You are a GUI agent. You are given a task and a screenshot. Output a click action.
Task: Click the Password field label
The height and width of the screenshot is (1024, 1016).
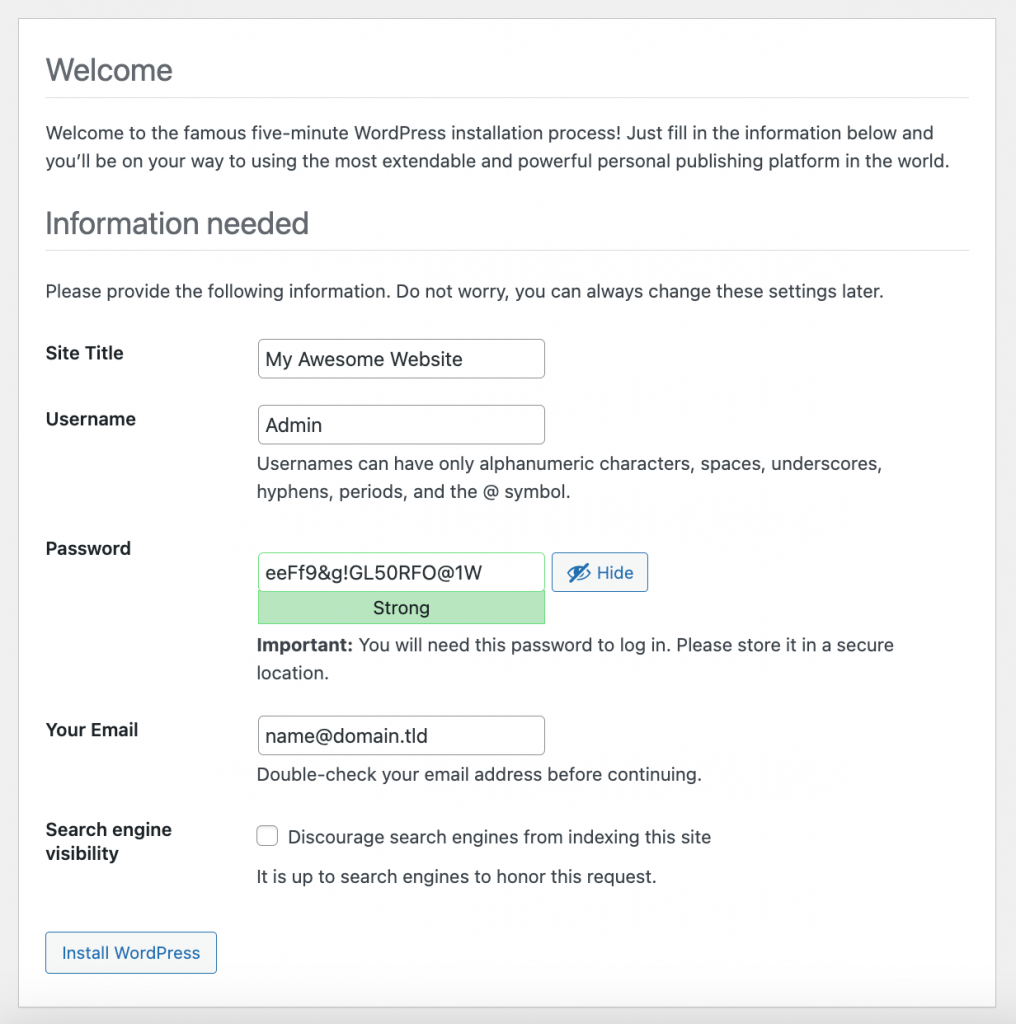[x=88, y=548]
